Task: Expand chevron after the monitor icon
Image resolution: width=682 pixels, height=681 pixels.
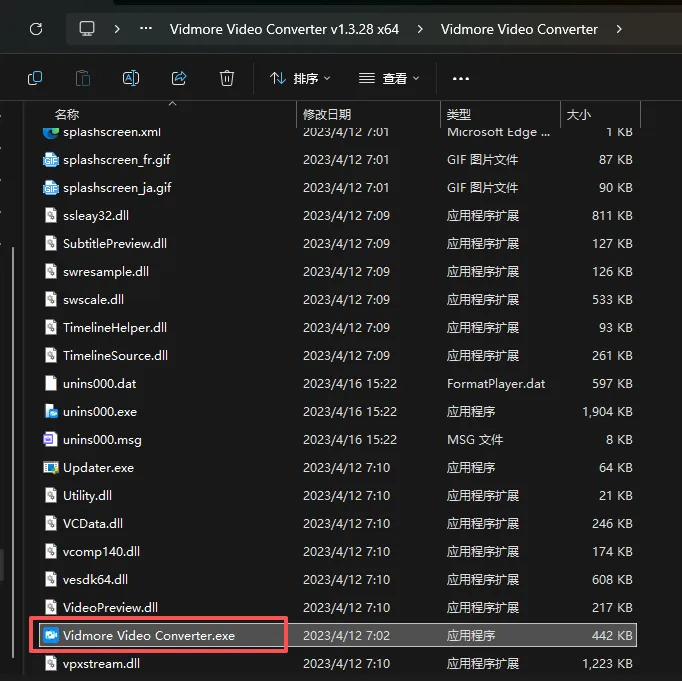Action: point(117,29)
